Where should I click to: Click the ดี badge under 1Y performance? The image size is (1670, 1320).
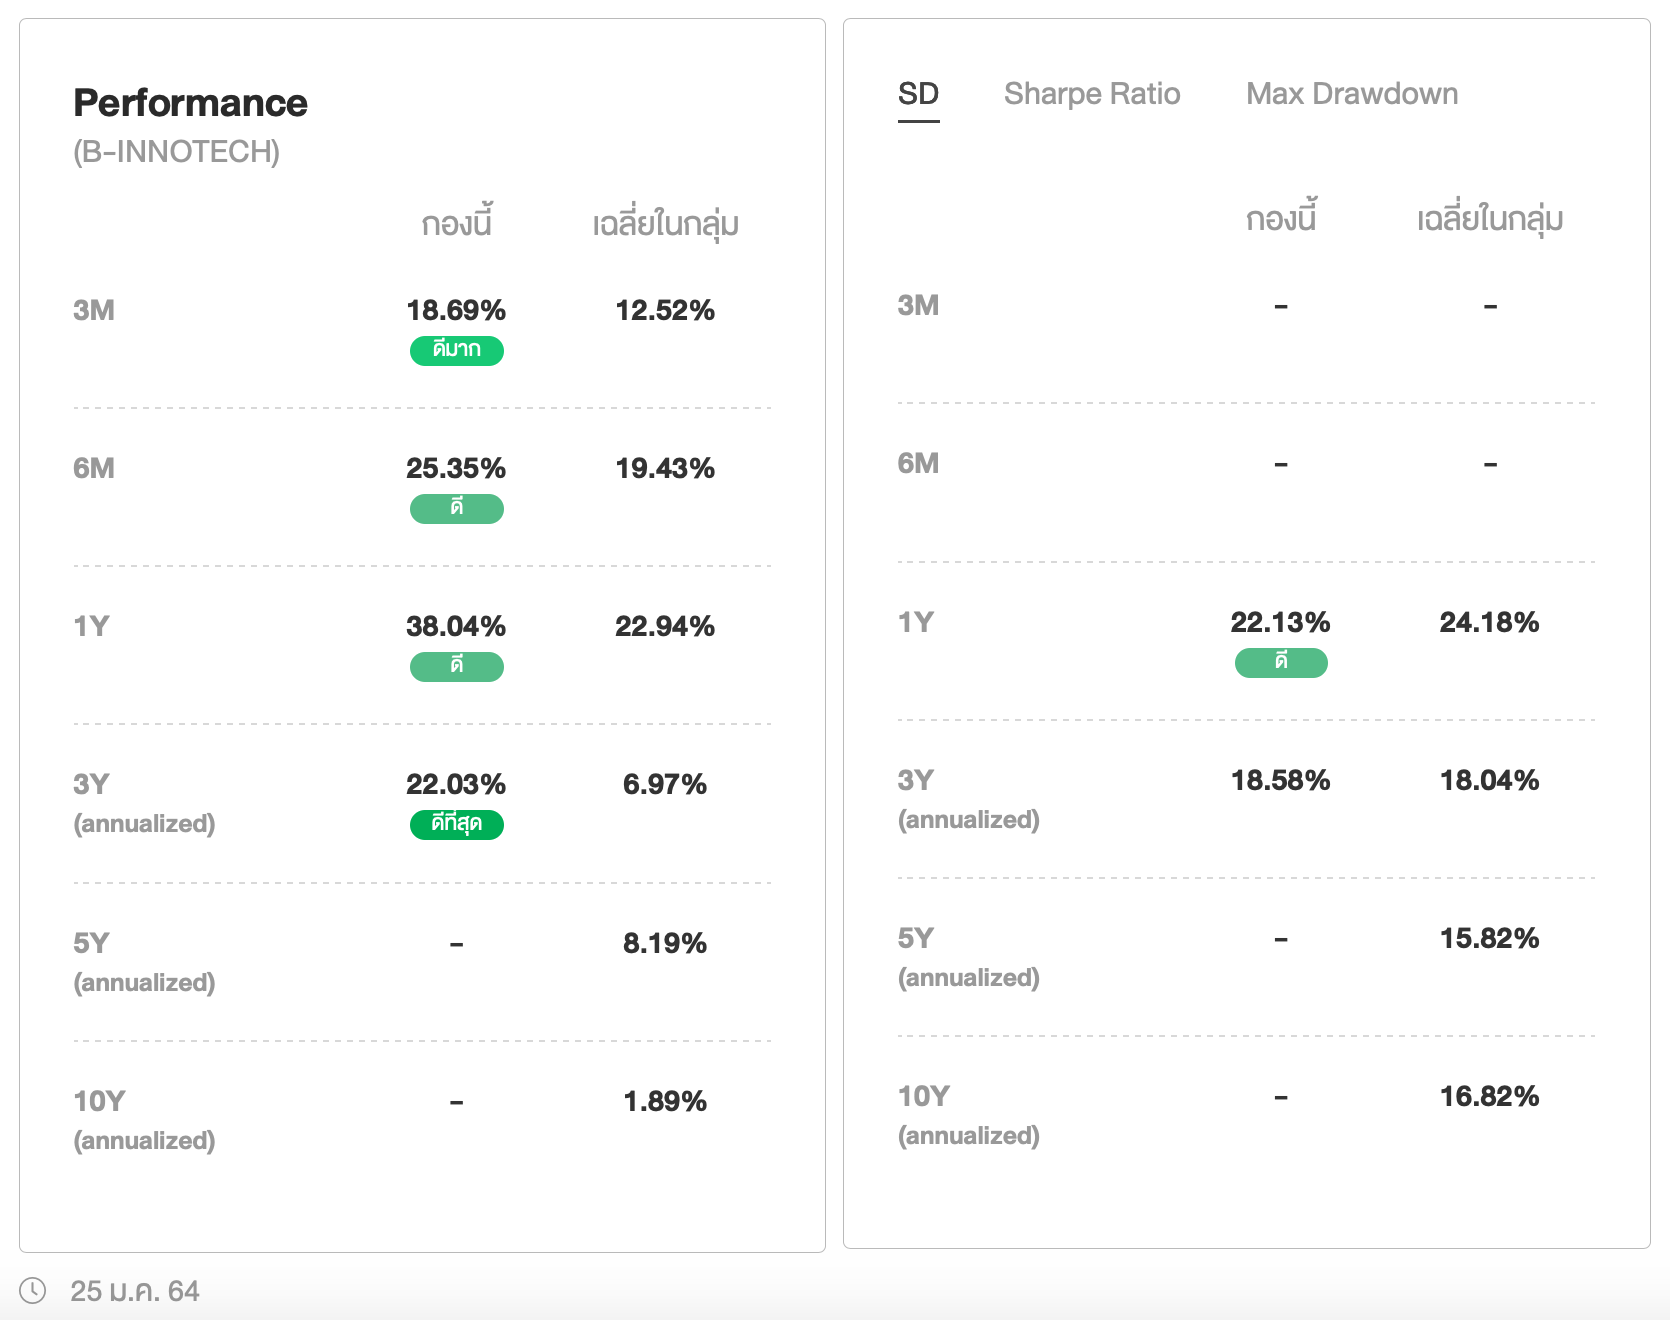tap(456, 666)
